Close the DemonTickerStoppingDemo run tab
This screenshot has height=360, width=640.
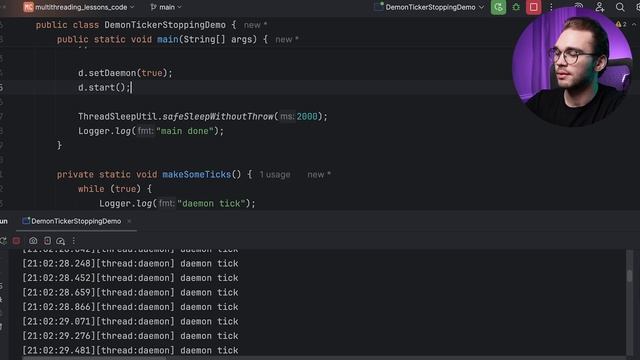click(129, 221)
